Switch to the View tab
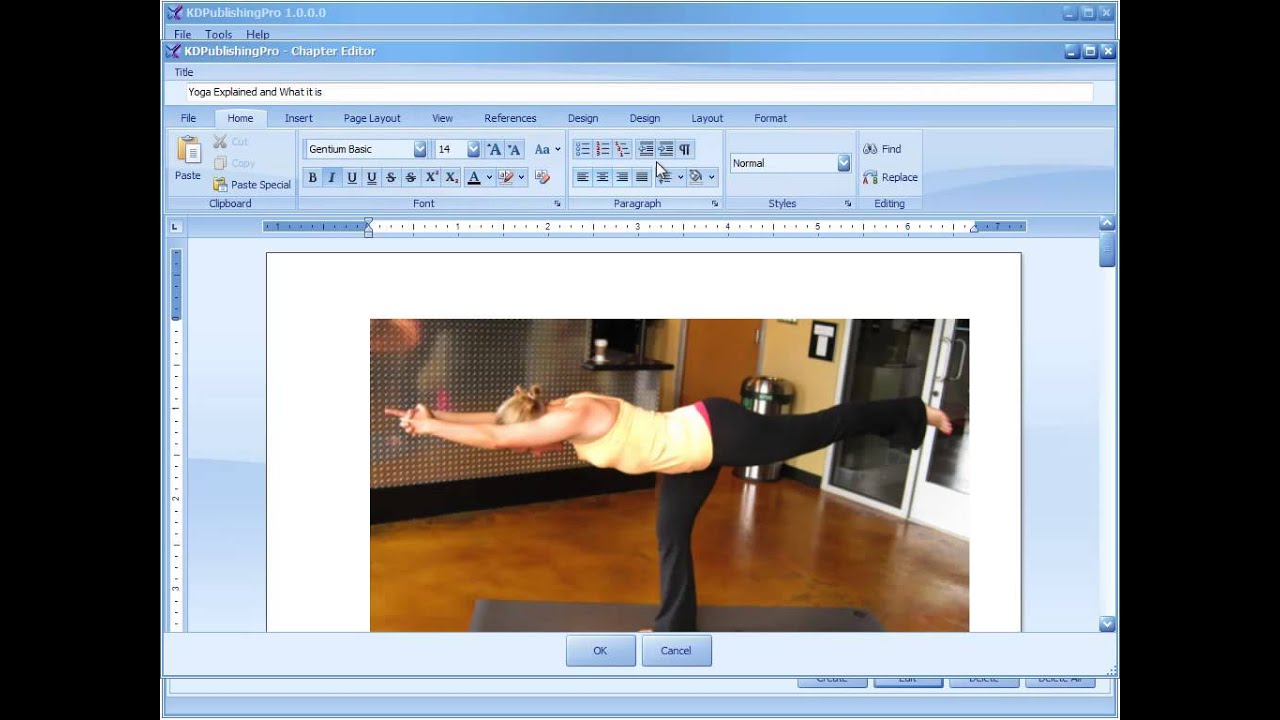Viewport: 1280px width, 720px height. point(442,118)
